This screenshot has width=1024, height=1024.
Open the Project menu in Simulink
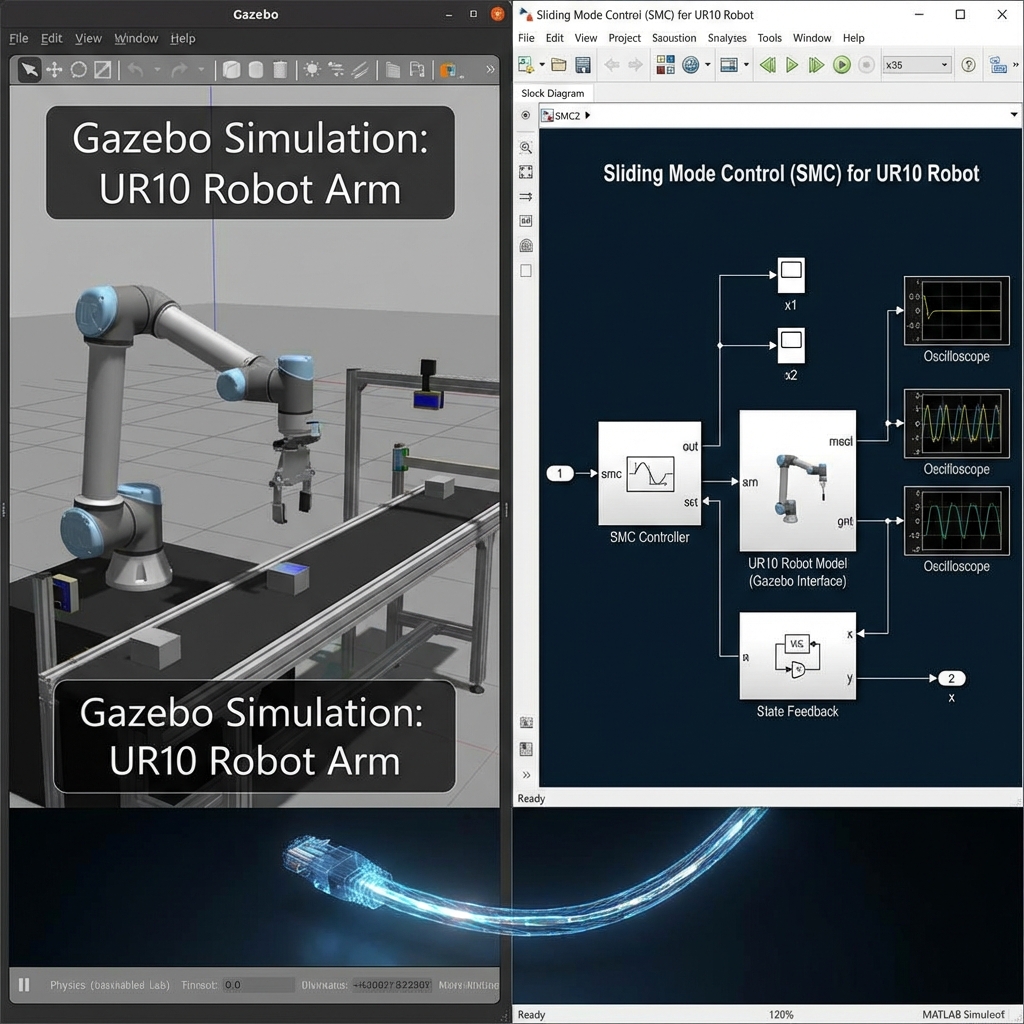[624, 38]
